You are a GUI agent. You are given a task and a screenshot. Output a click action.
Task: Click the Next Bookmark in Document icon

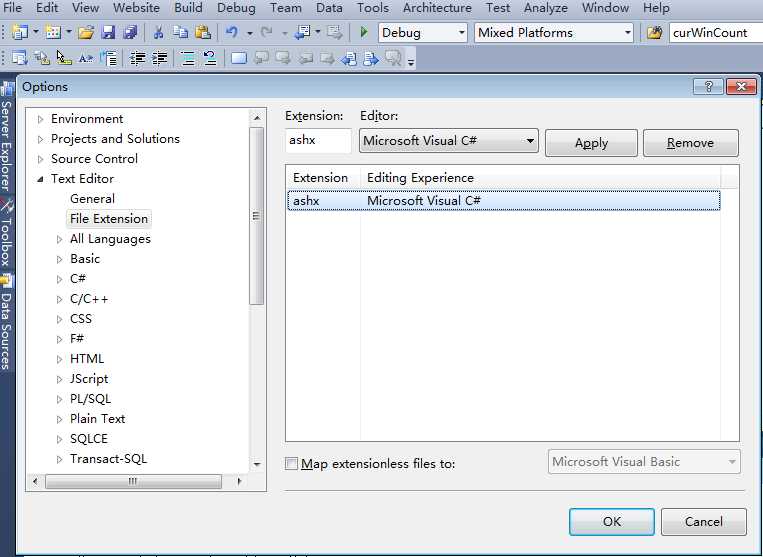(x=371, y=59)
